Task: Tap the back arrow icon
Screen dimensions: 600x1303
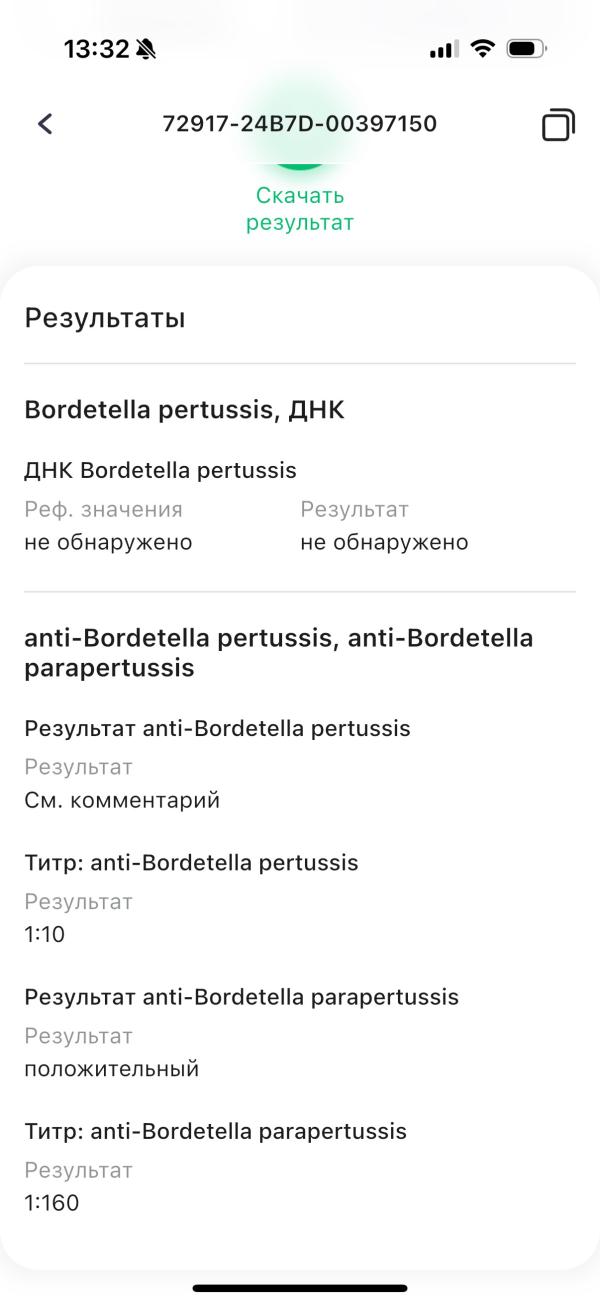Action: click(44, 124)
